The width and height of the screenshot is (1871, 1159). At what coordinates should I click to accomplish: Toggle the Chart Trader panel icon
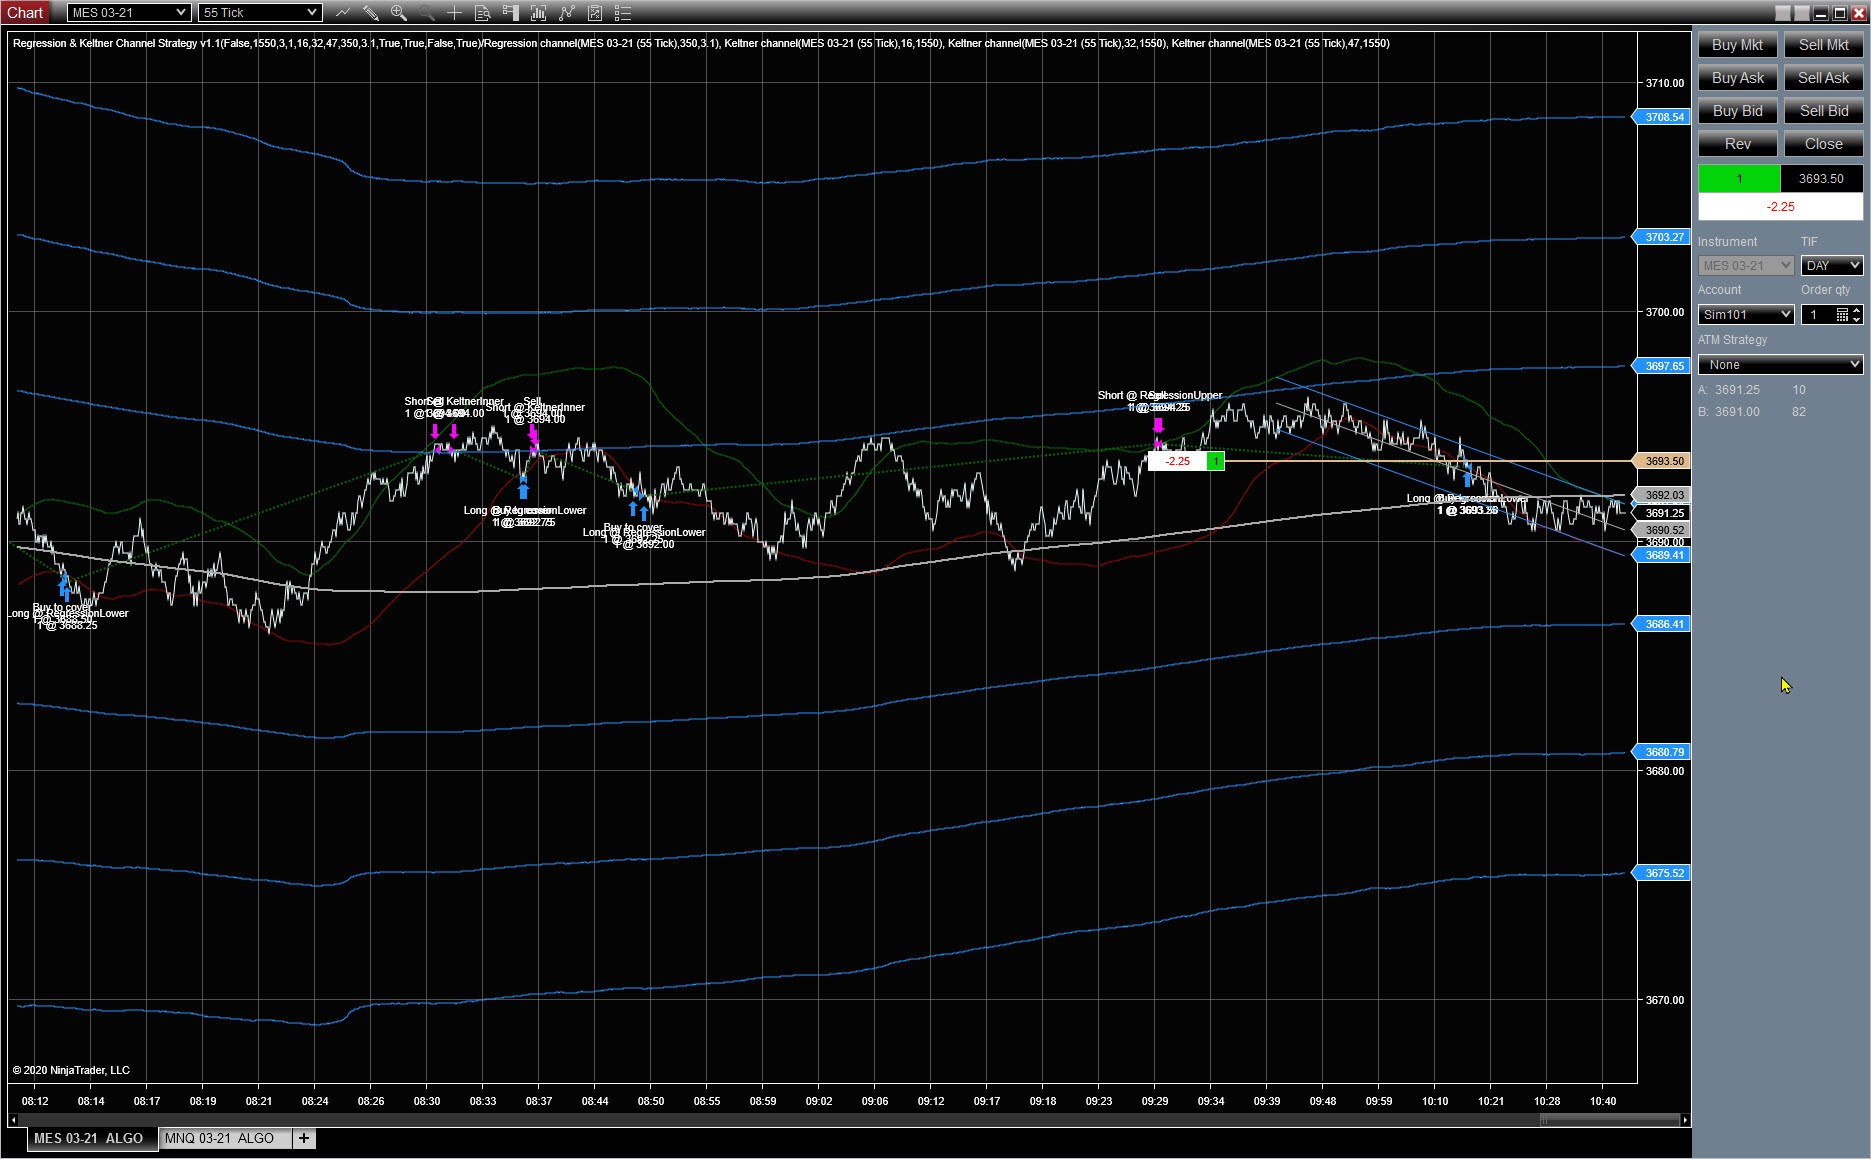tap(511, 13)
